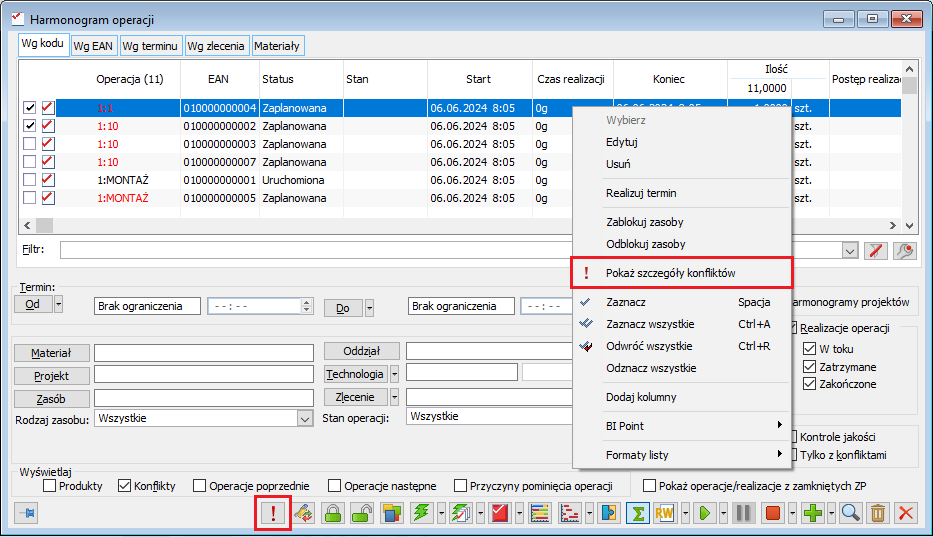Click the clear filter funnel icon

coord(875,251)
